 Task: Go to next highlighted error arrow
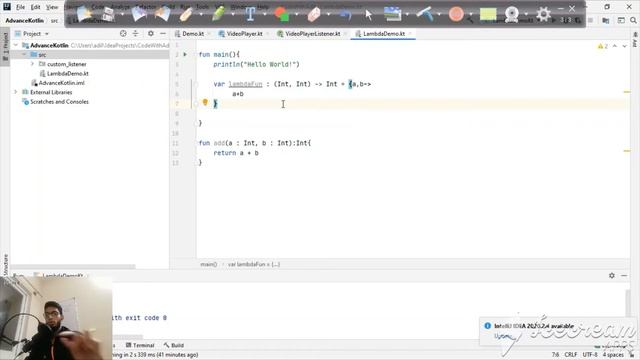point(624,46)
